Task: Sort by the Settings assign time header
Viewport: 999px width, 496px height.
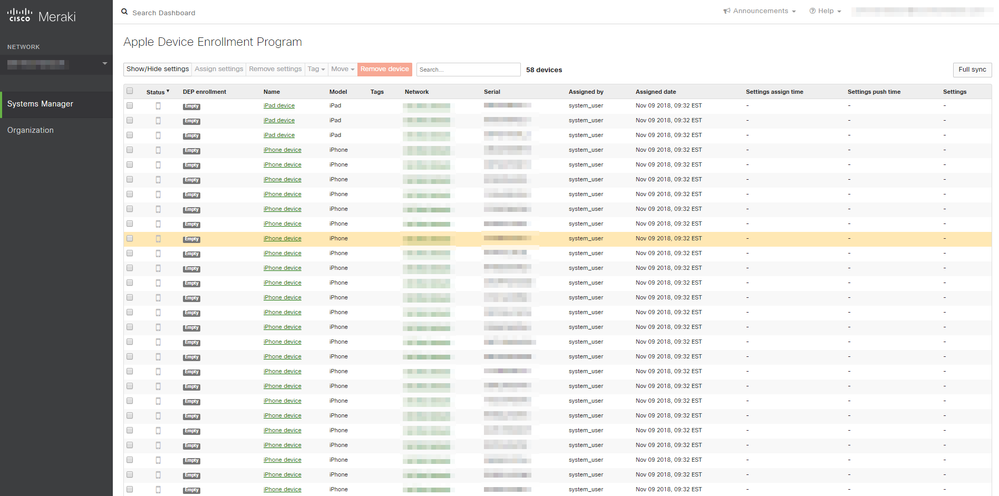Action: (774, 92)
